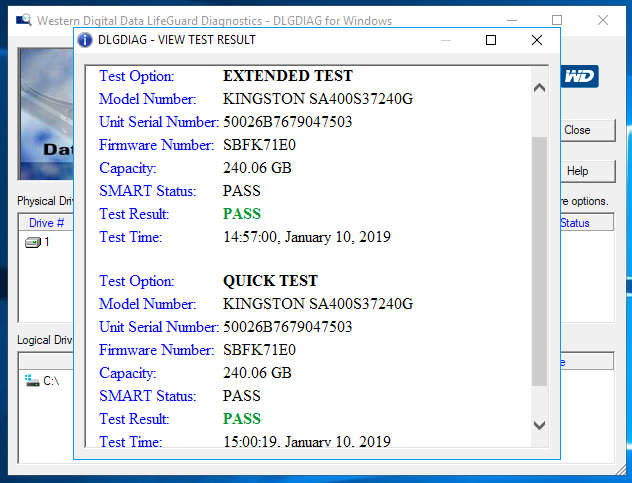
Task: Click the test time 15:00:19, January 10, 2019
Action: pos(307,441)
